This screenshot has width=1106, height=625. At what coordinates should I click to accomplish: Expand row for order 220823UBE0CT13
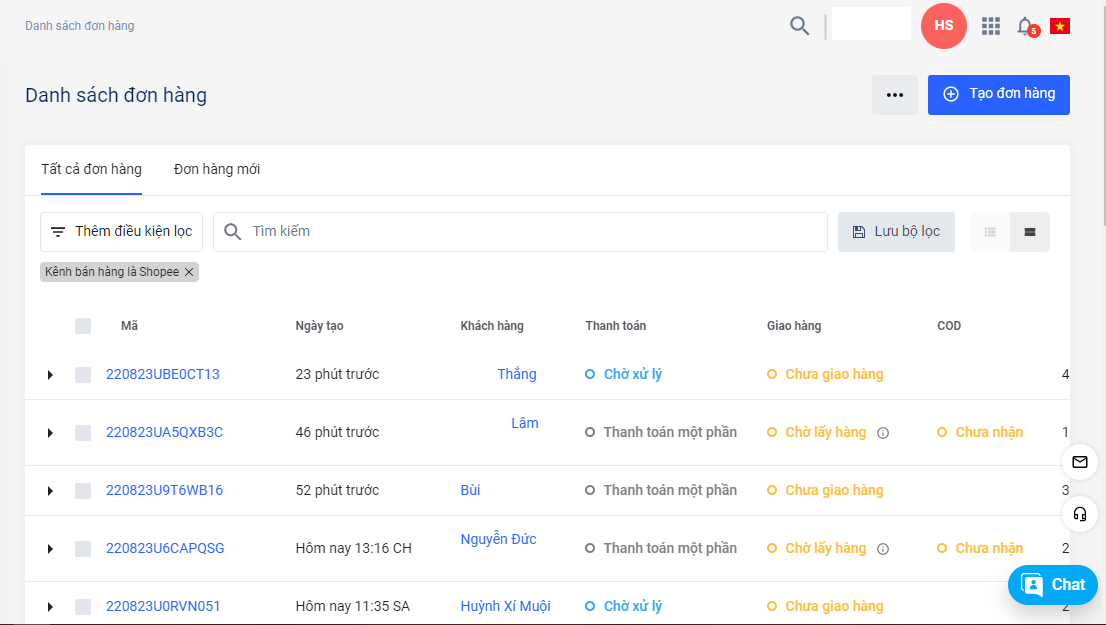(50, 375)
